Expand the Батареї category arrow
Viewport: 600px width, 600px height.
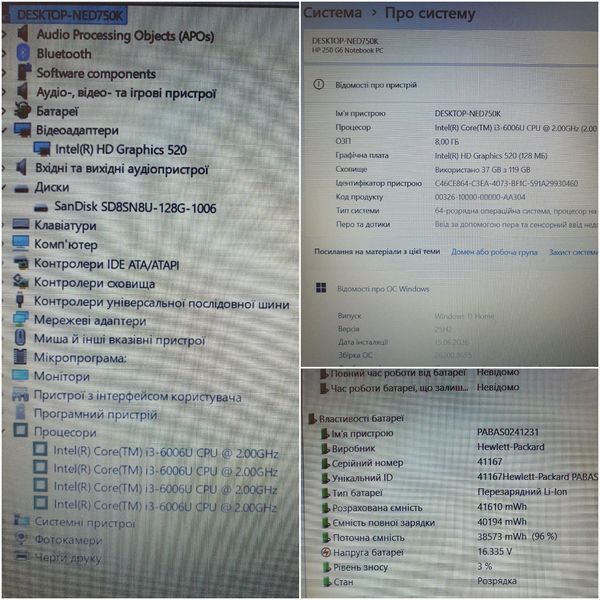pyautogui.click(x=5, y=111)
